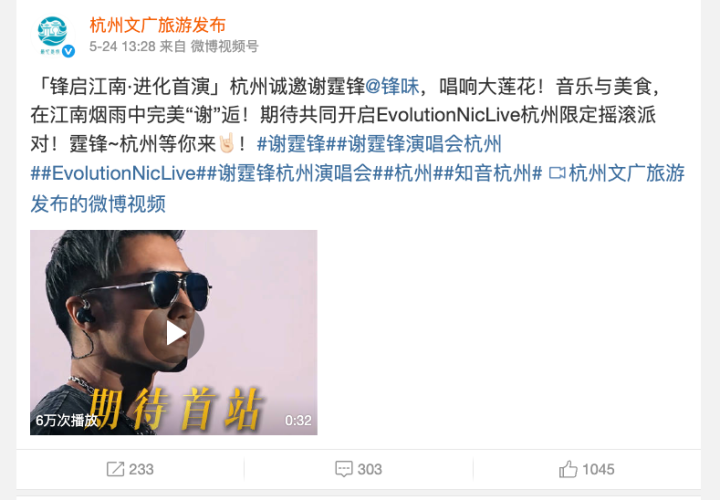Open the @锋味 mention link

[392, 86]
